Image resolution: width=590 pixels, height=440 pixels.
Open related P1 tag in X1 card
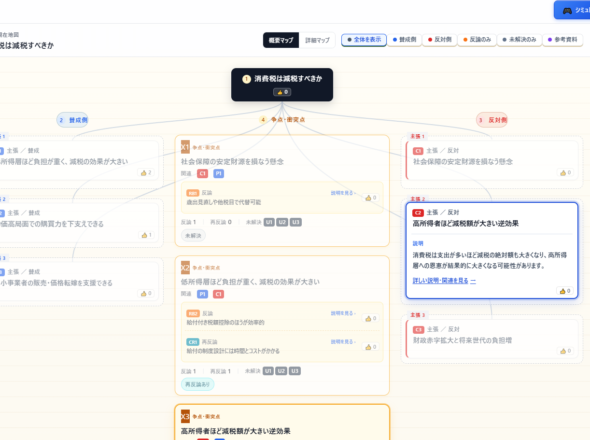(x=219, y=174)
